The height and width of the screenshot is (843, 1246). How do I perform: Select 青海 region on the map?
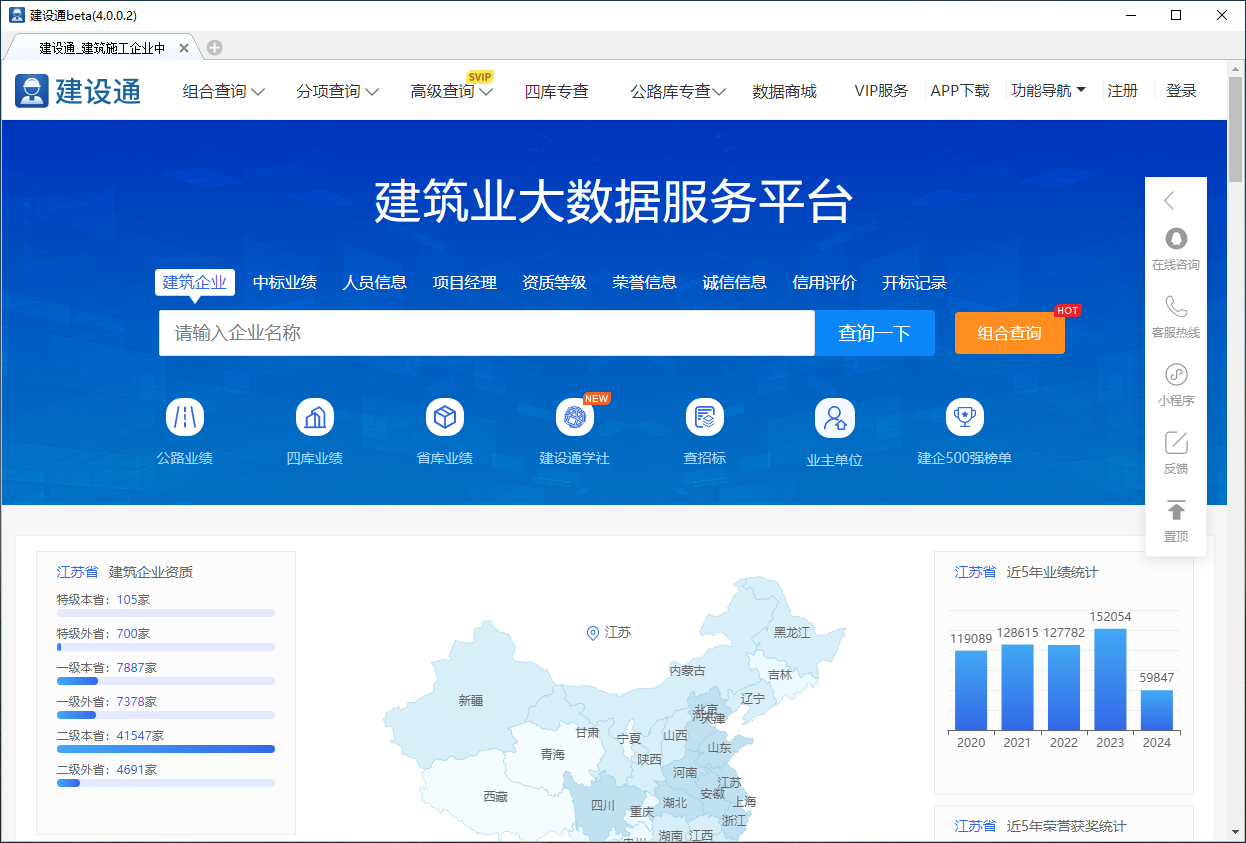pos(553,754)
